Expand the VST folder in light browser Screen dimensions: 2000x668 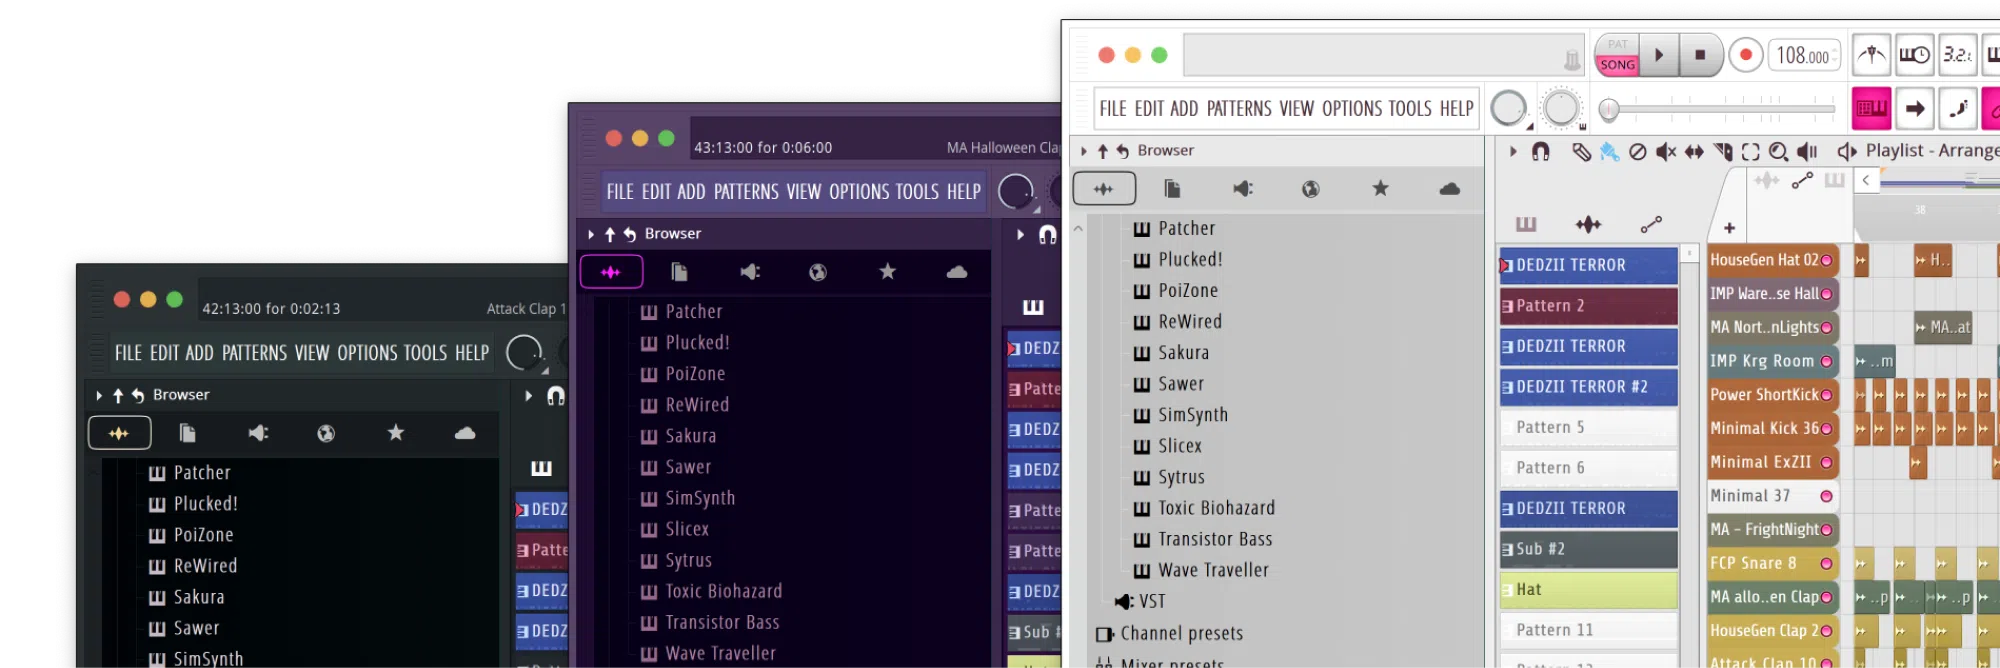[x=1140, y=602]
